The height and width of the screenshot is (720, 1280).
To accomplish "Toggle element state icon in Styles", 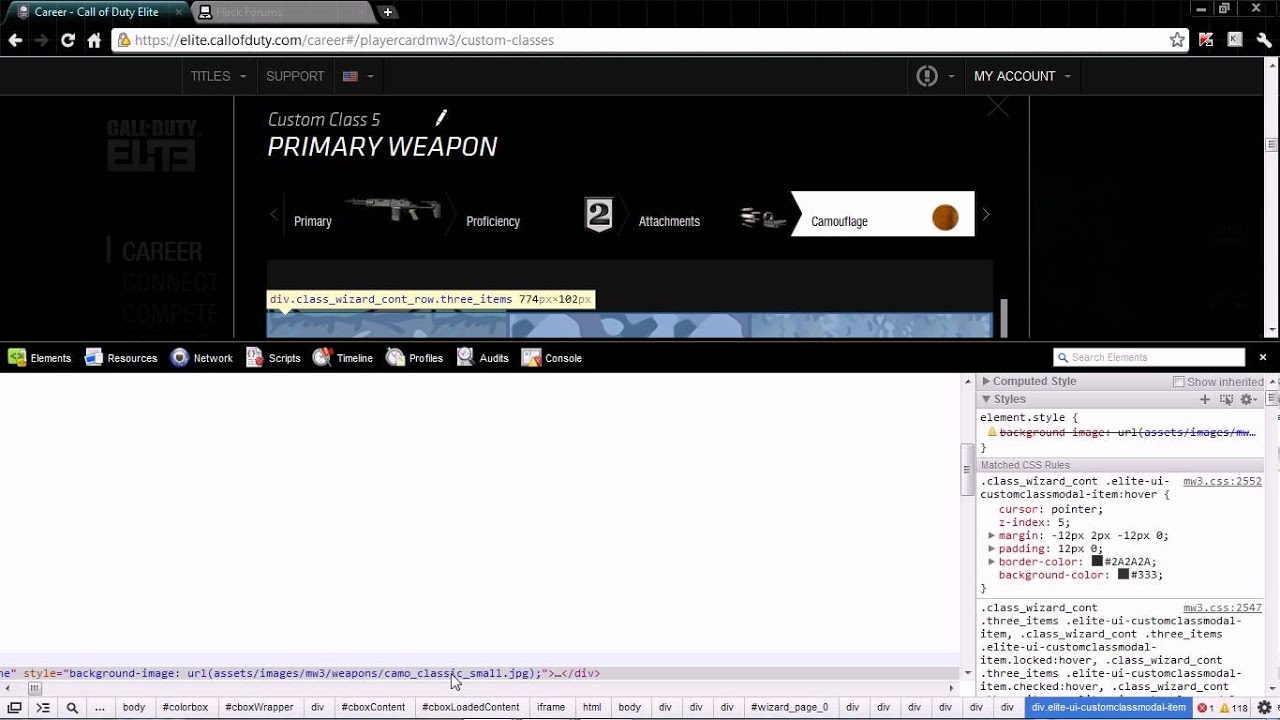I will click(x=1226, y=399).
